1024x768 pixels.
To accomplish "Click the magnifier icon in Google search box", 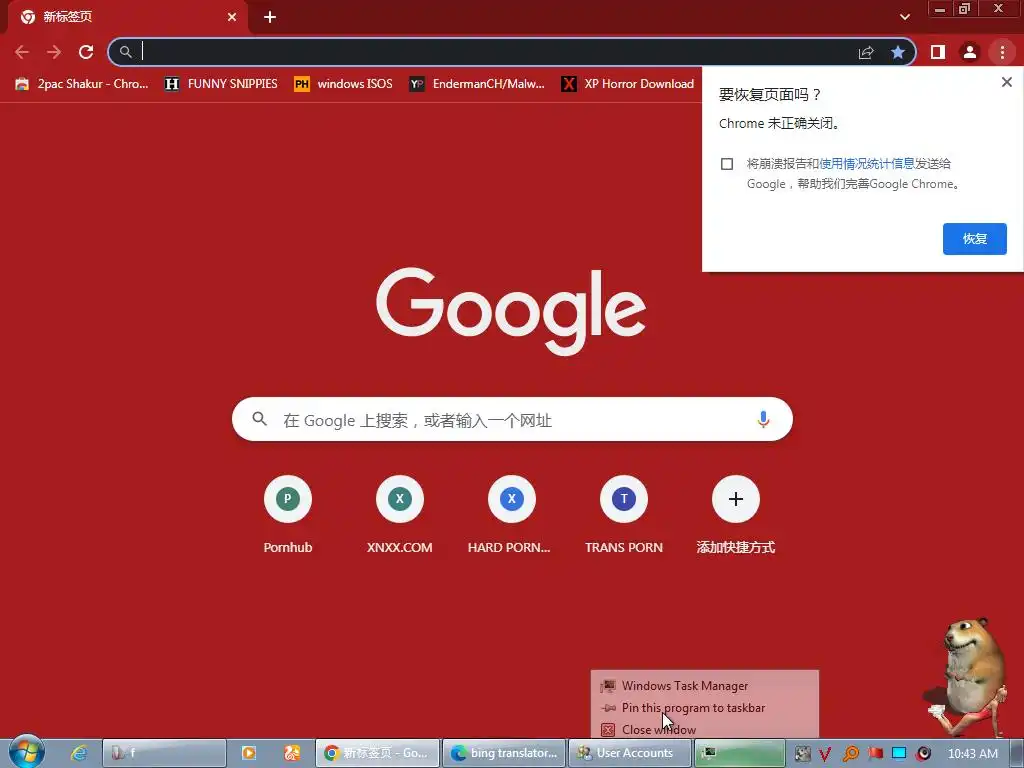I will click(259, 419).
